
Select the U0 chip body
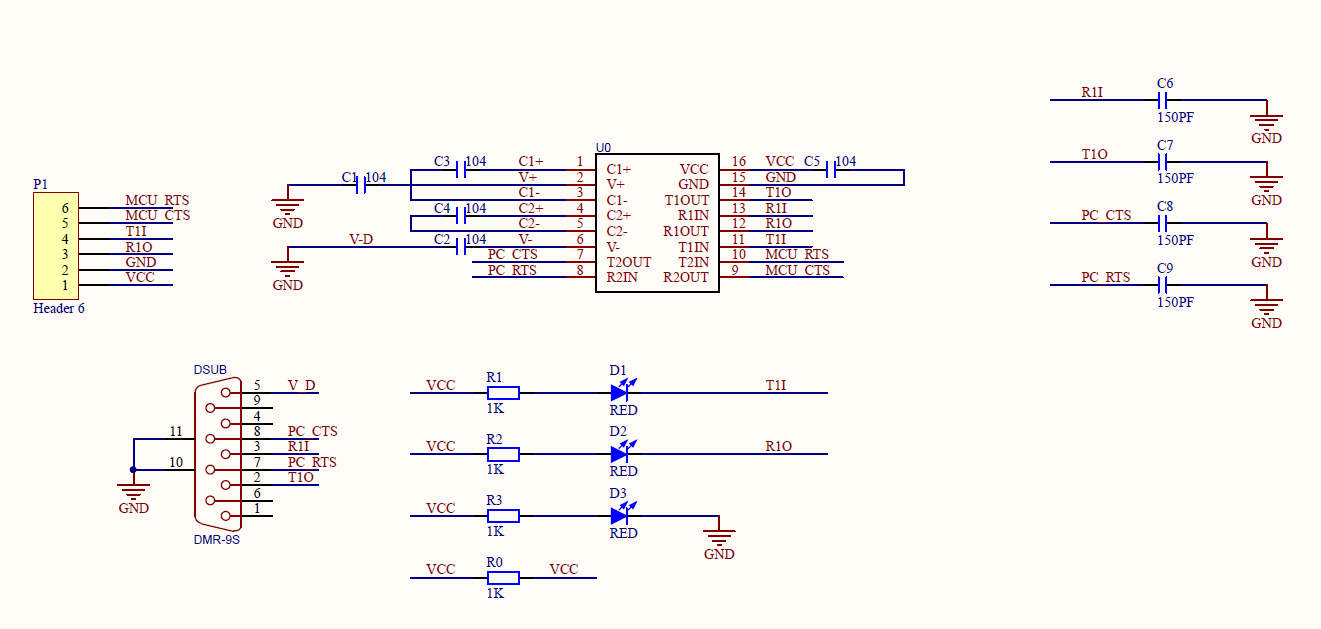(657, 223)
